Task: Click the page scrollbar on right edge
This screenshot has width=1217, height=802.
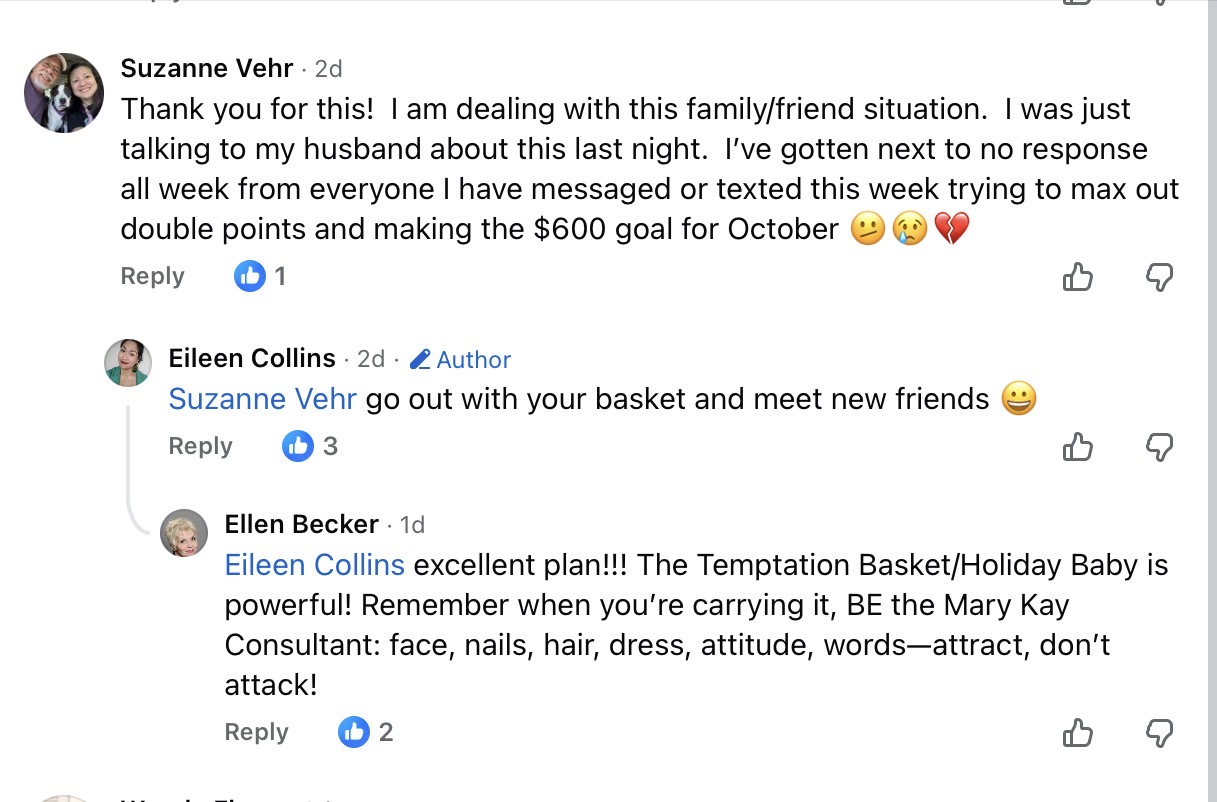Action: pos(1211,400)
